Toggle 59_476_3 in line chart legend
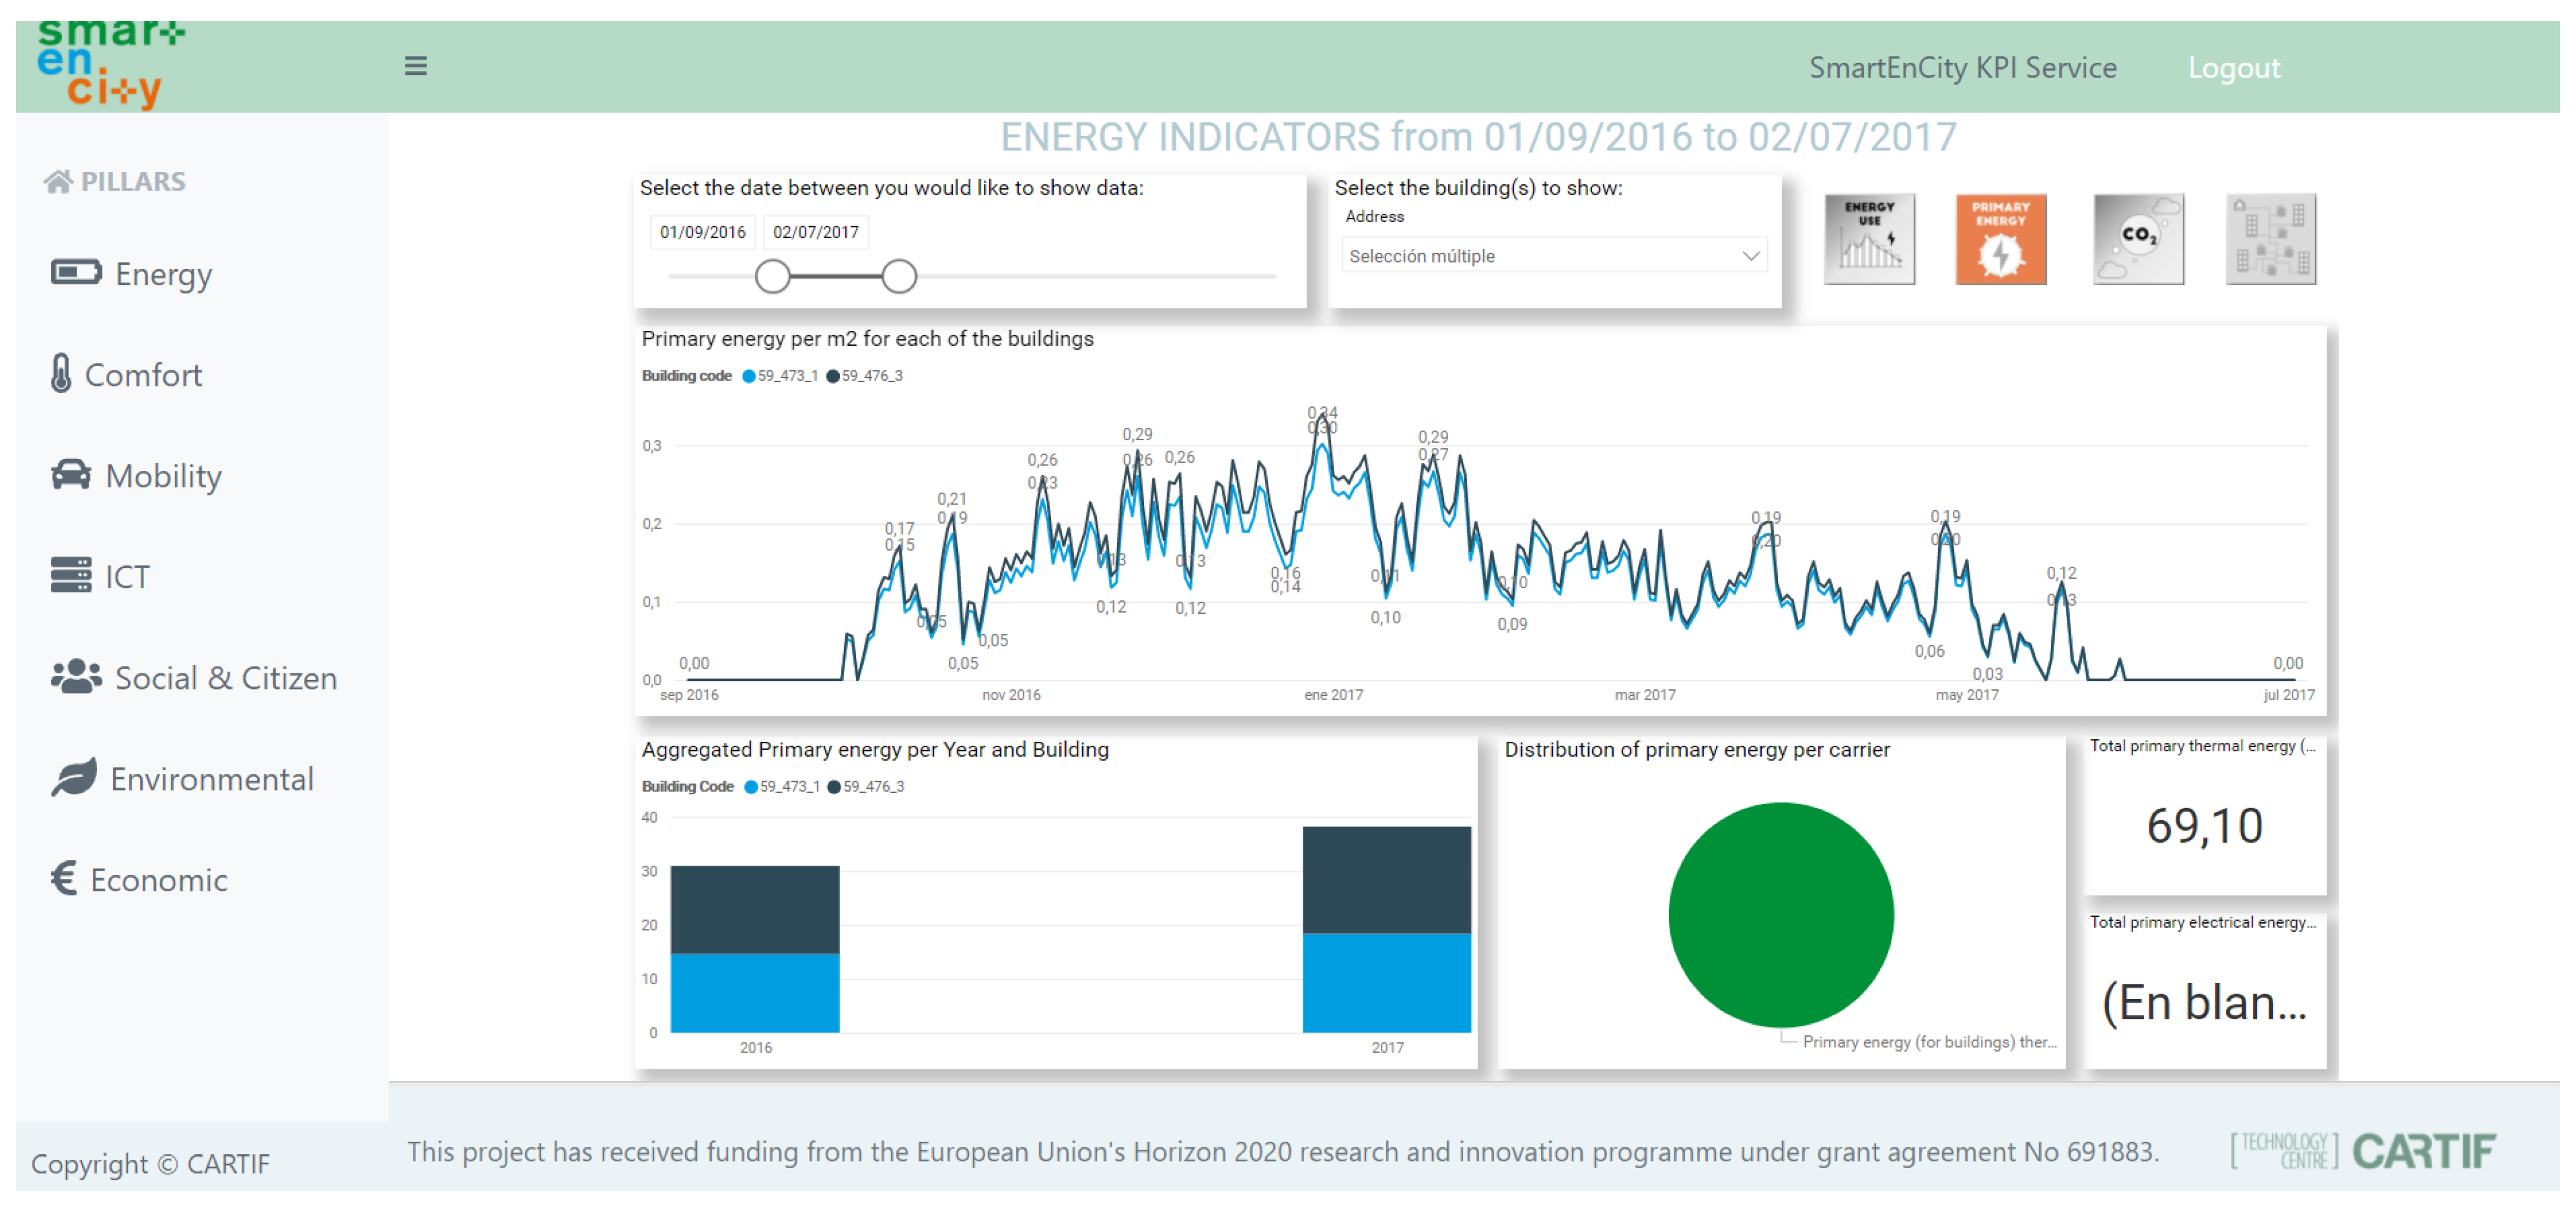 [864, 376]
